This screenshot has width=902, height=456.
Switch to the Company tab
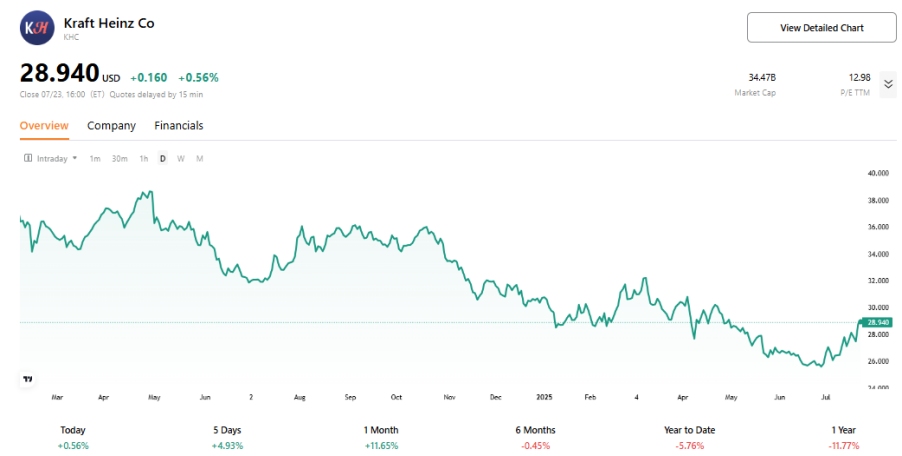pyautogui.click(x=111, y=126)
